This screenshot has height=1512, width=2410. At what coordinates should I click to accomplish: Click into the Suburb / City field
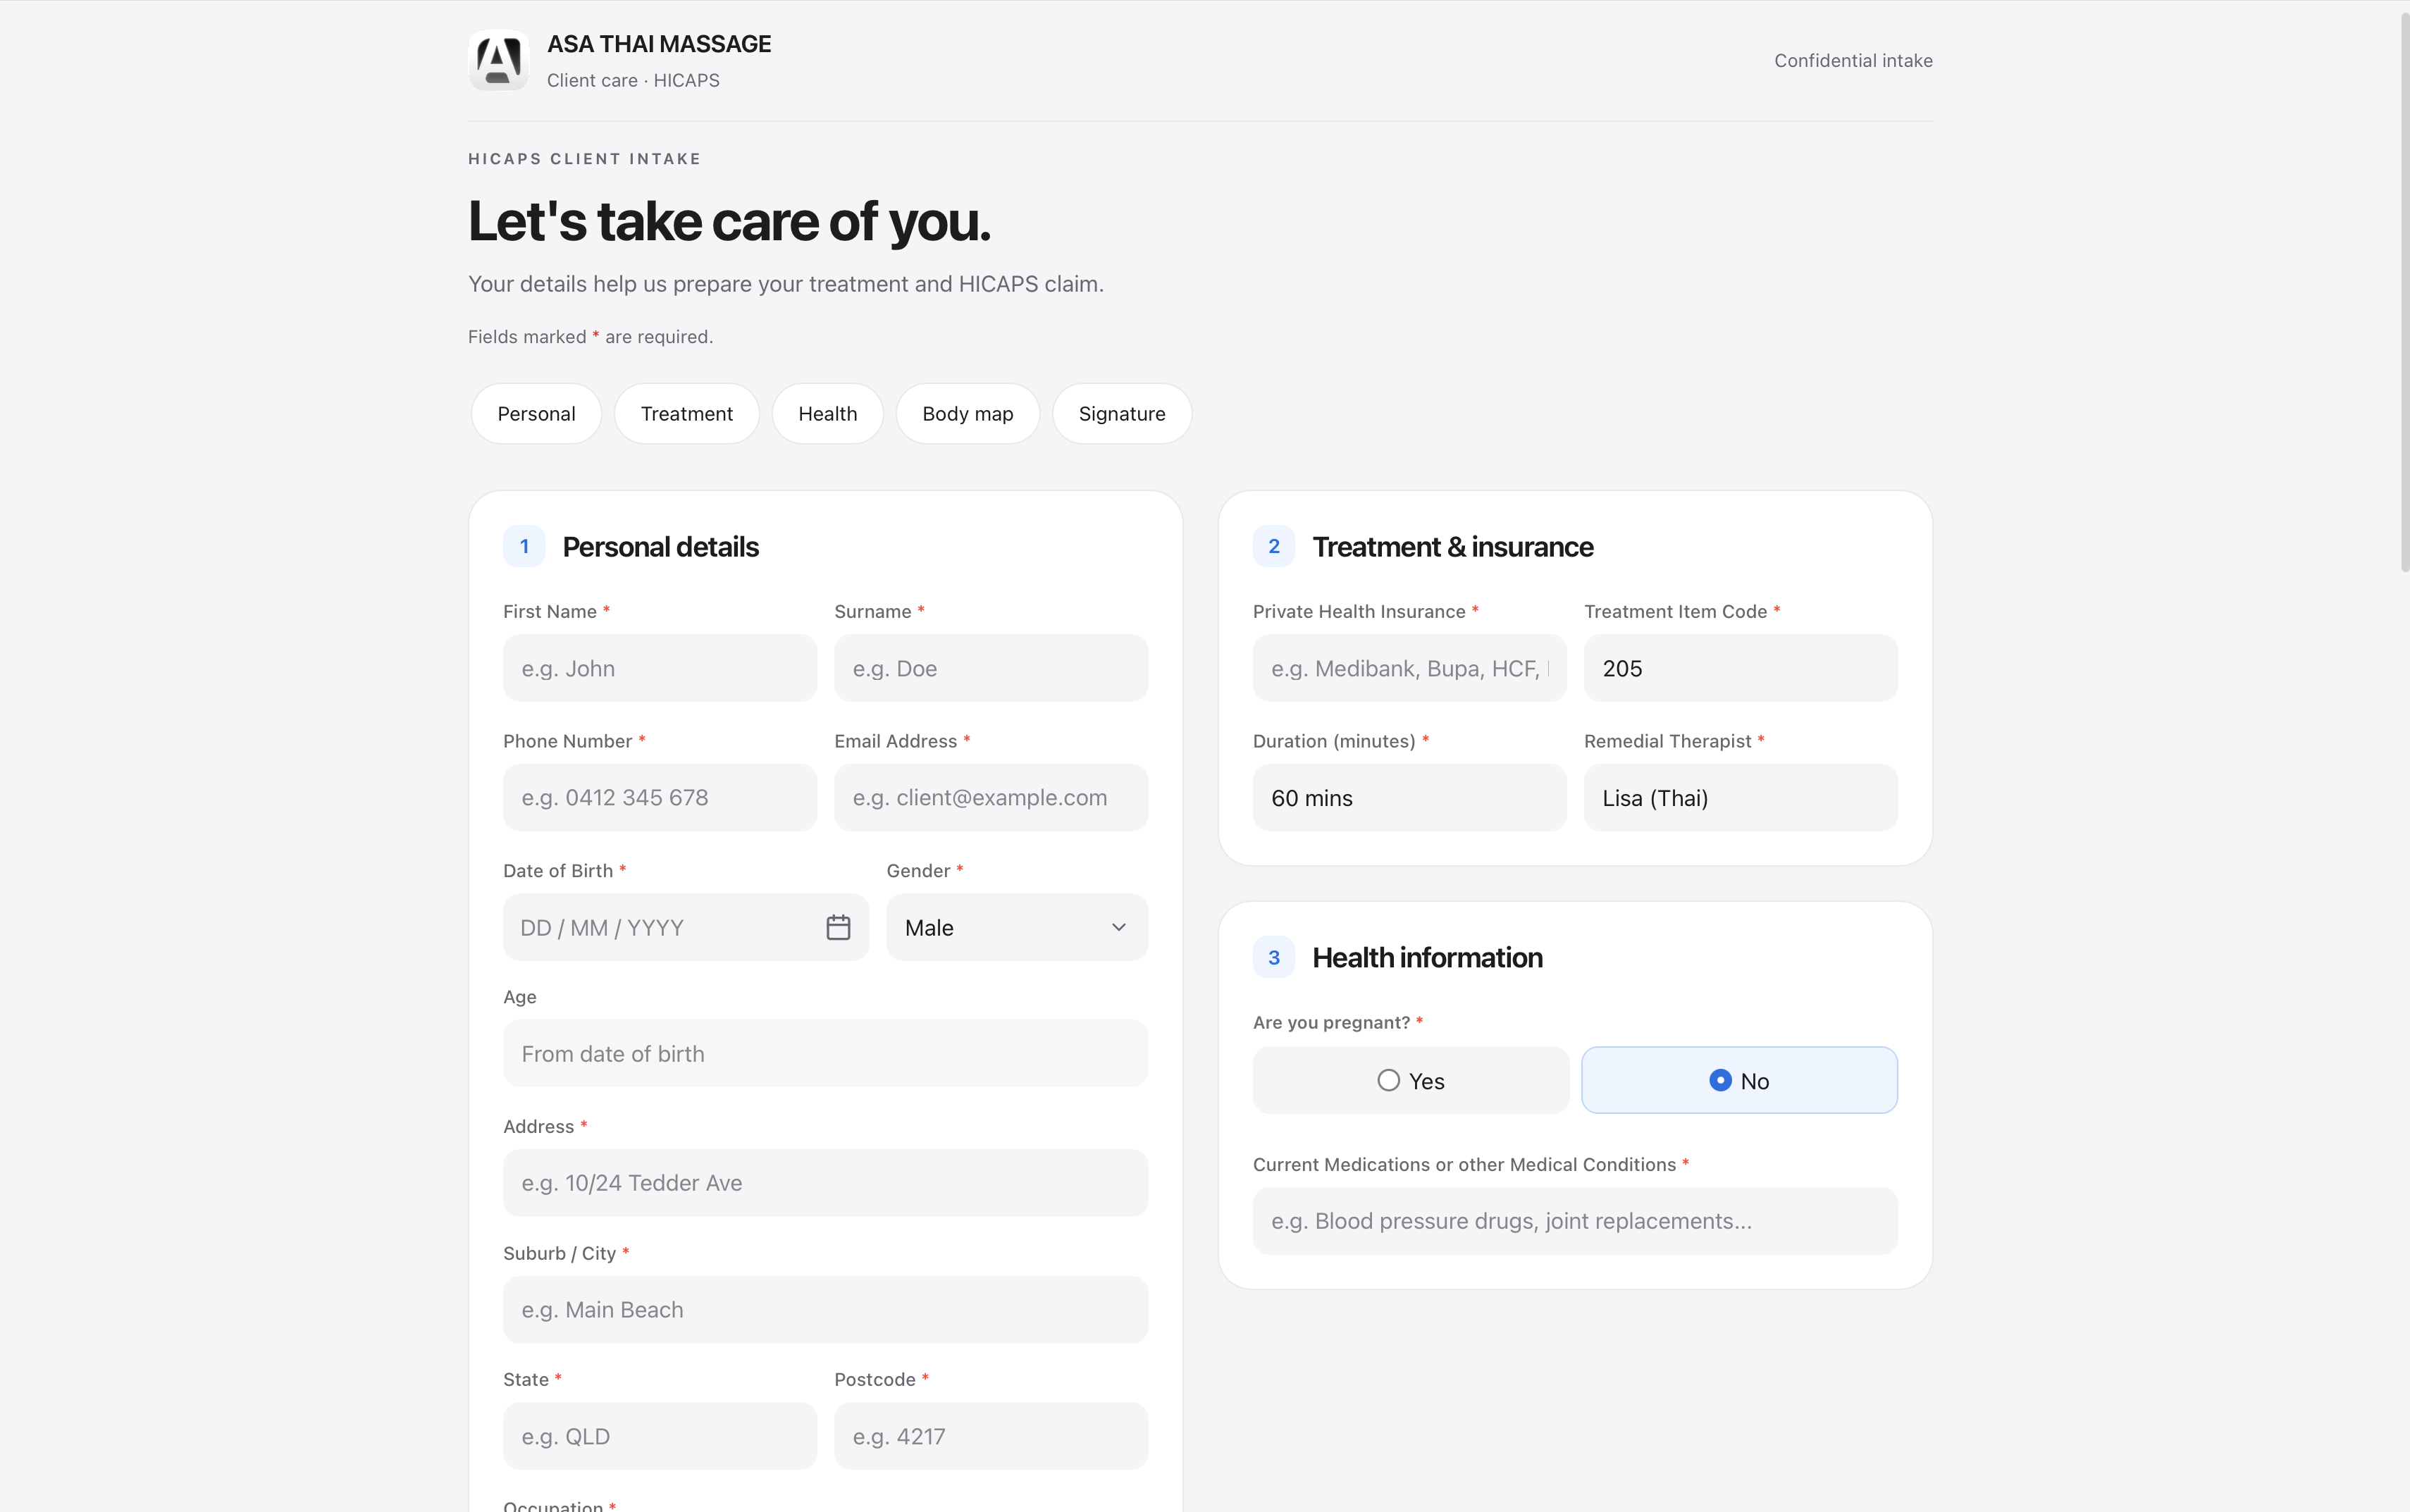tap(825, 1310)
